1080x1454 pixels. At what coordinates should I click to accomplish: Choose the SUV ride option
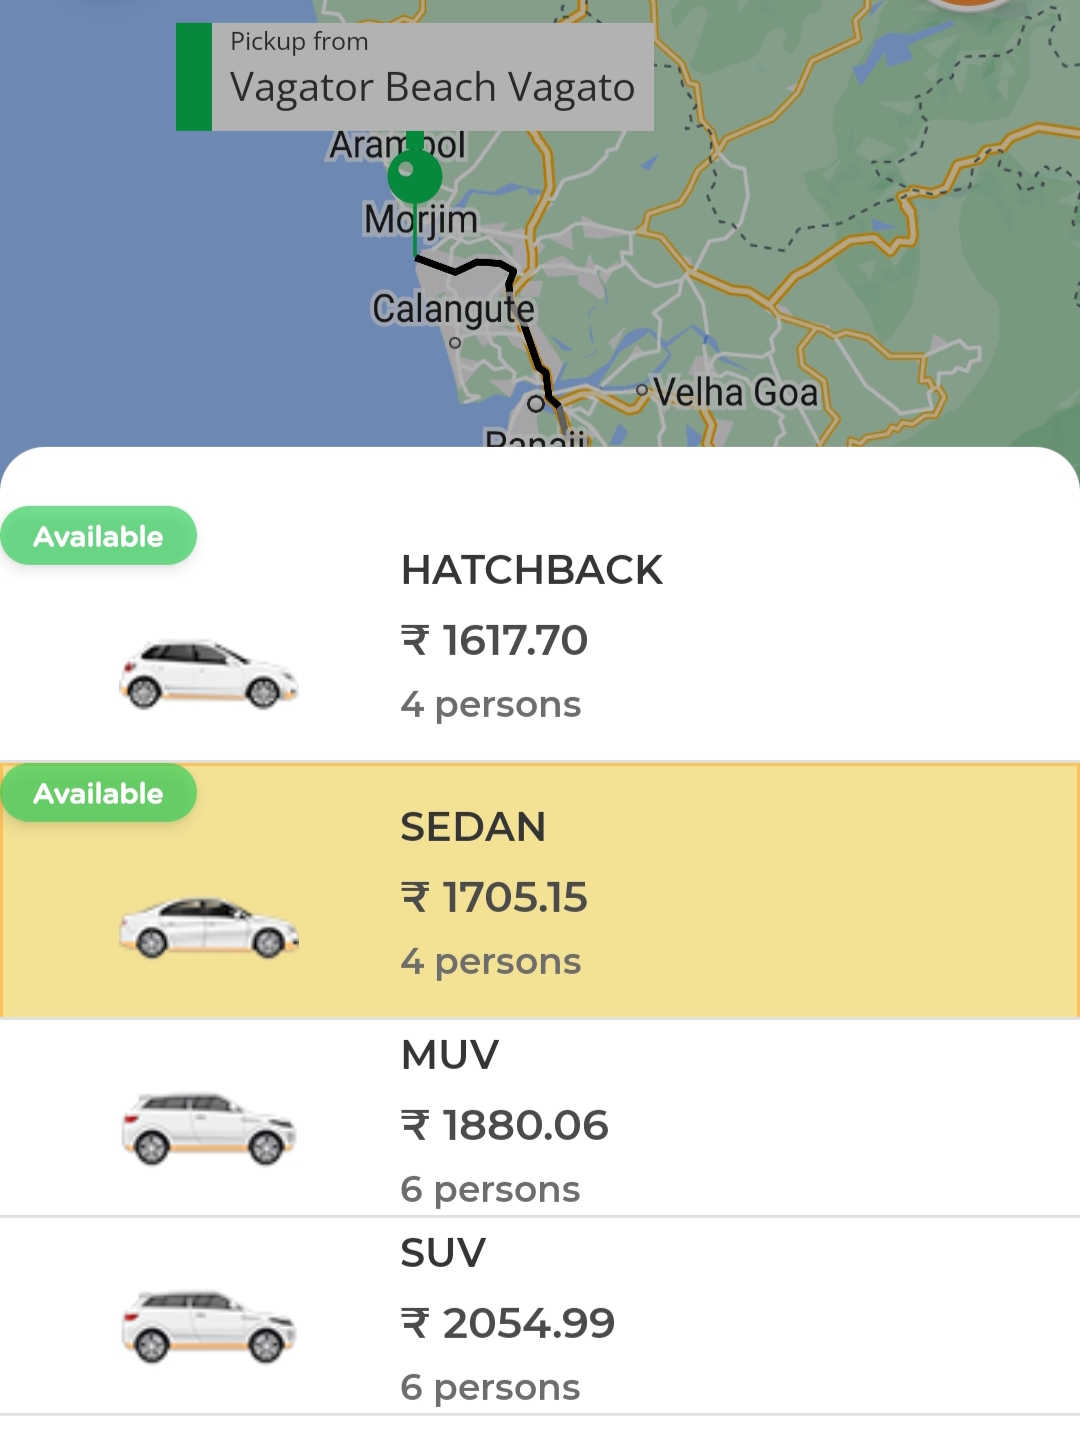[x=540, y=1316]
